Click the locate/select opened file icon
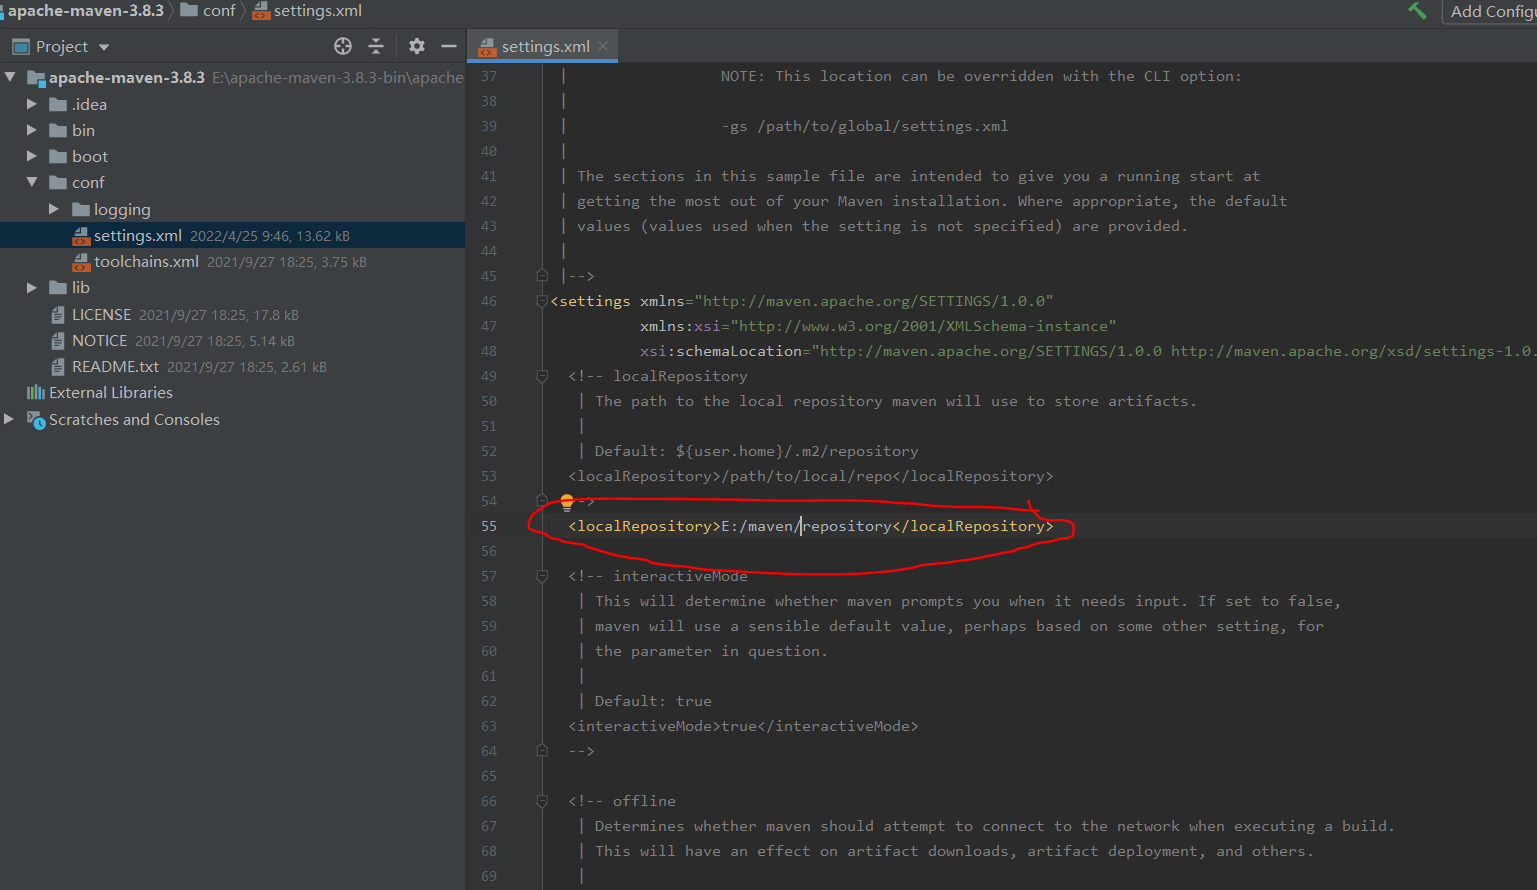The height and width of the screenshot is (890, 1537). pyautogui.click(x=343, y=46)
